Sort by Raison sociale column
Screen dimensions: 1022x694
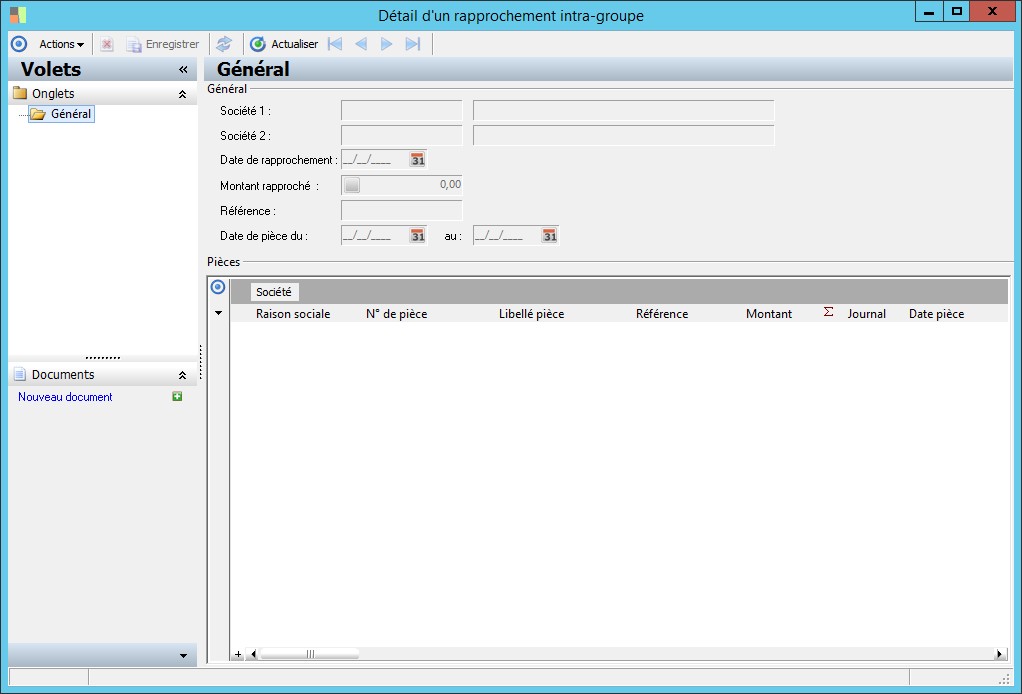tap(293, 314)
